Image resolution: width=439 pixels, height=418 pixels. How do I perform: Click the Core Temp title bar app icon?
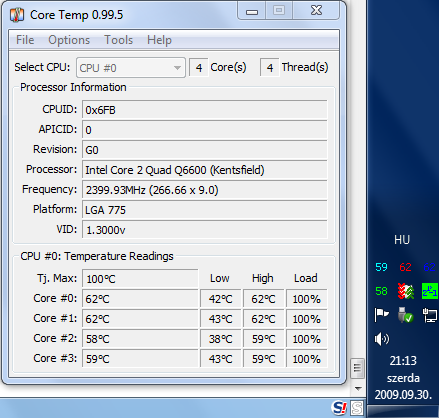tap(17, 15)
